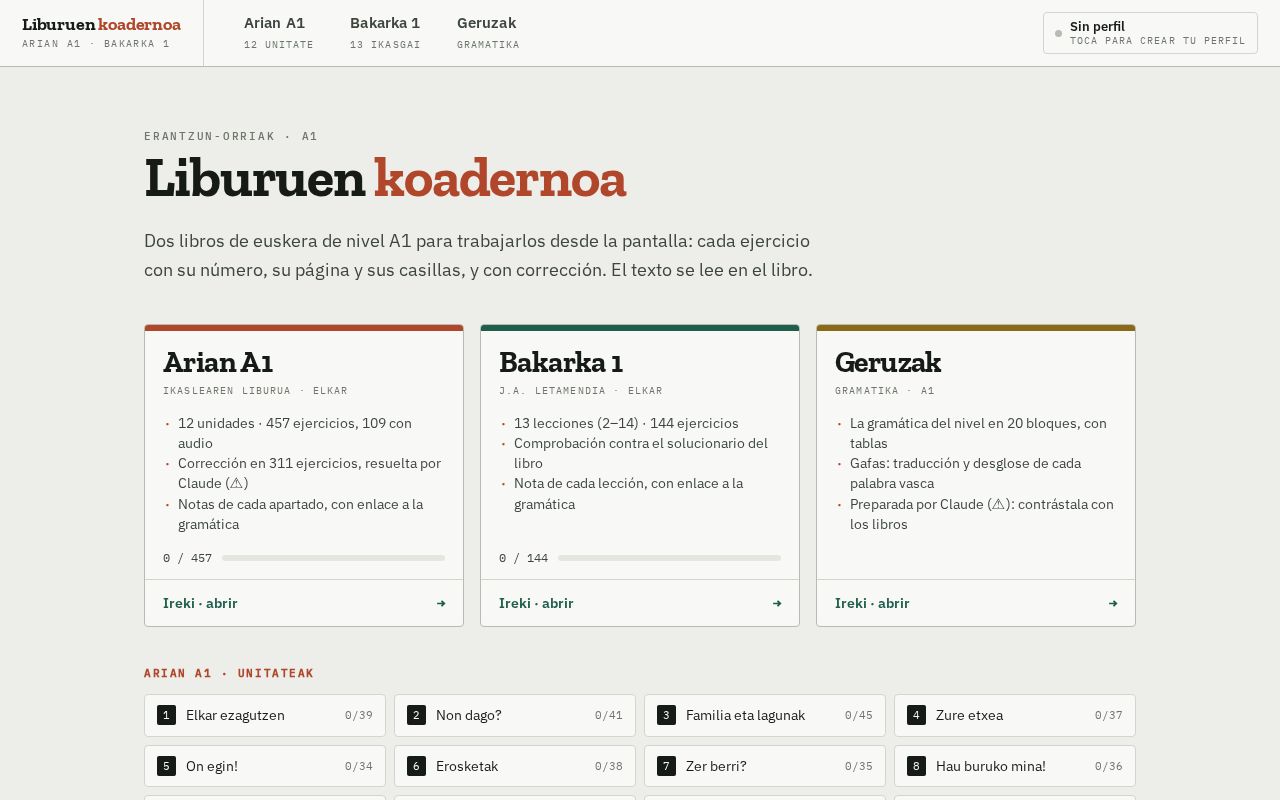Click the Arian A1 card title
The height and width of the screenshot is (800, 1280).
(x=218, y=362)
